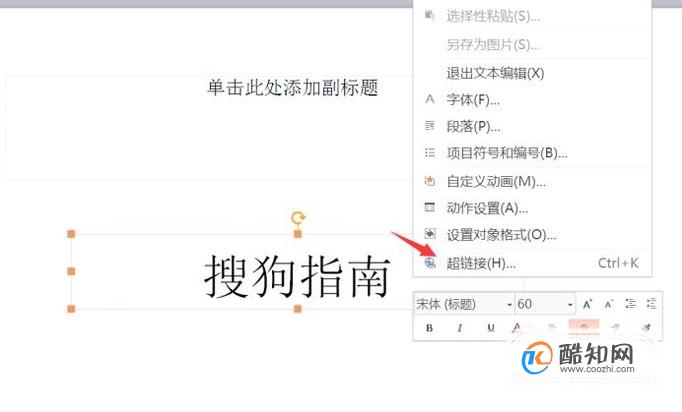This screenshot has width=682, height=412.
Task: Click the decrease font size icon
Action: pyautogui.click(x=609, y=304)
